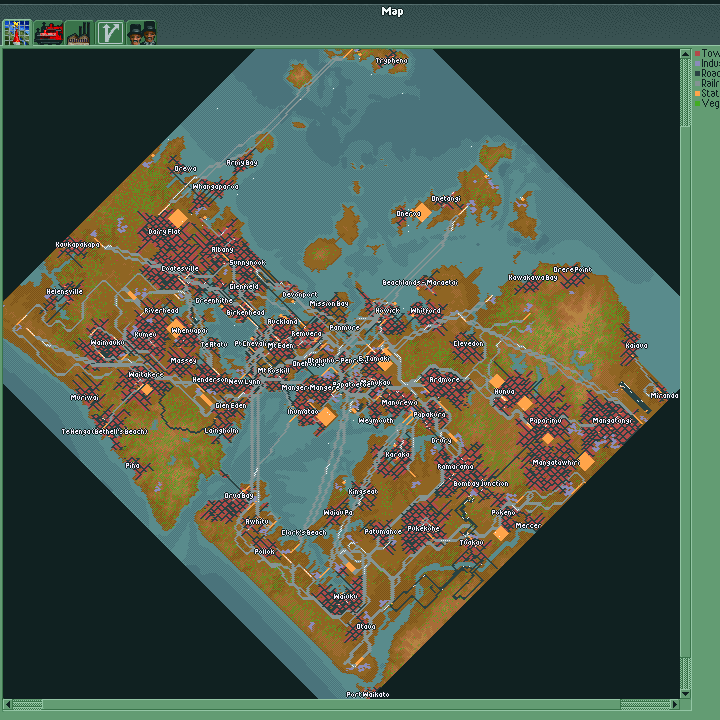Click the Helensville town label

point(64,292)
